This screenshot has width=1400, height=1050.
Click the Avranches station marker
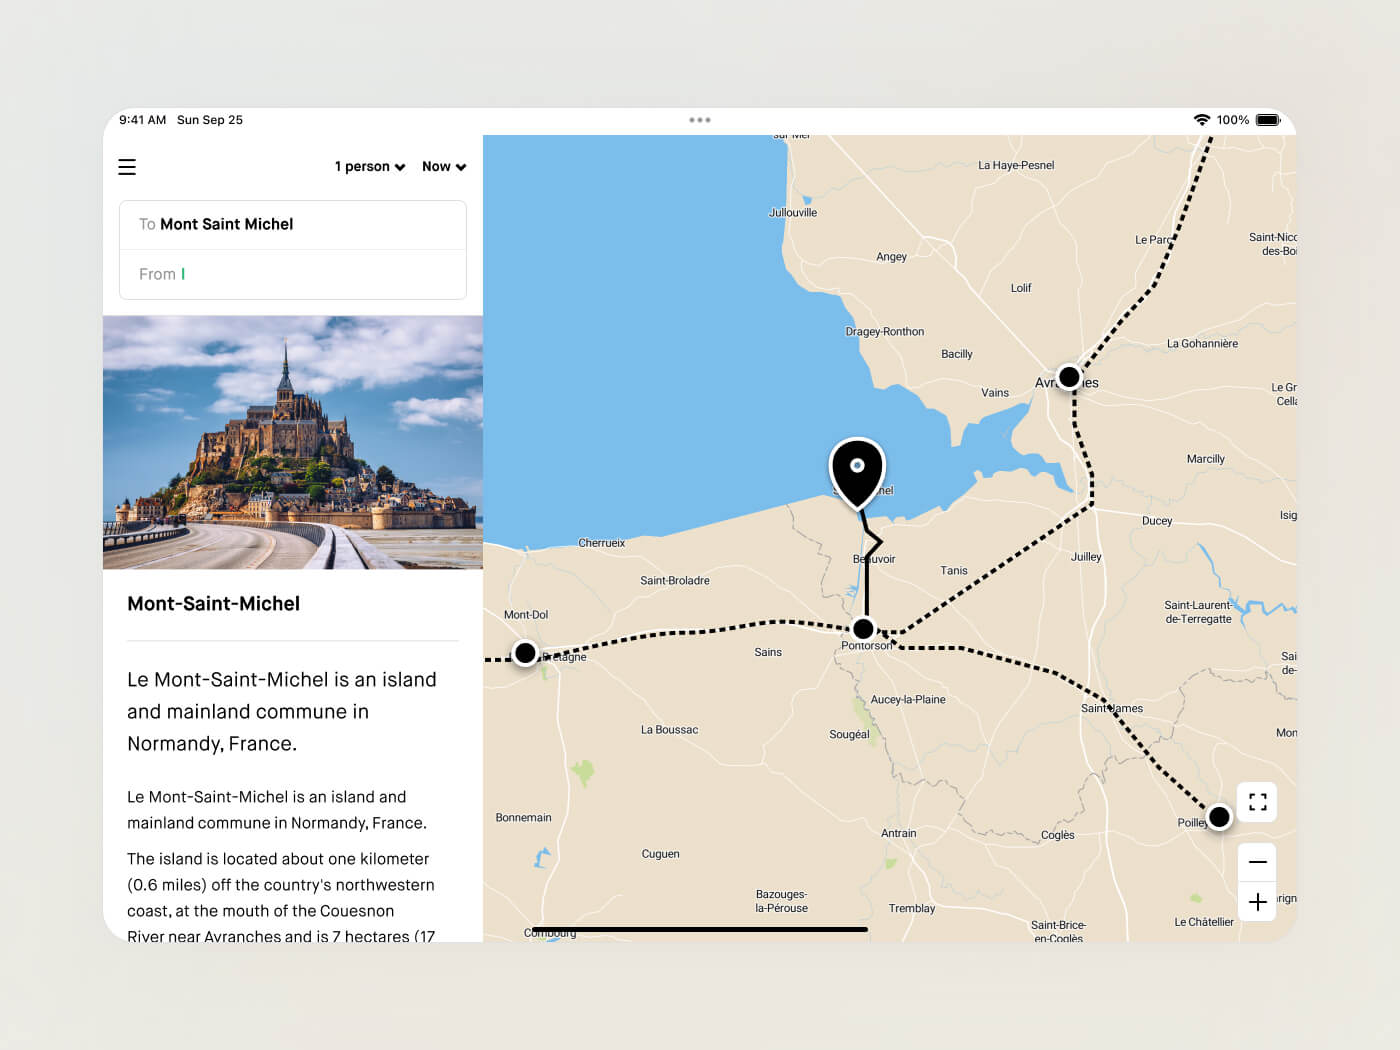[1069, 377]
